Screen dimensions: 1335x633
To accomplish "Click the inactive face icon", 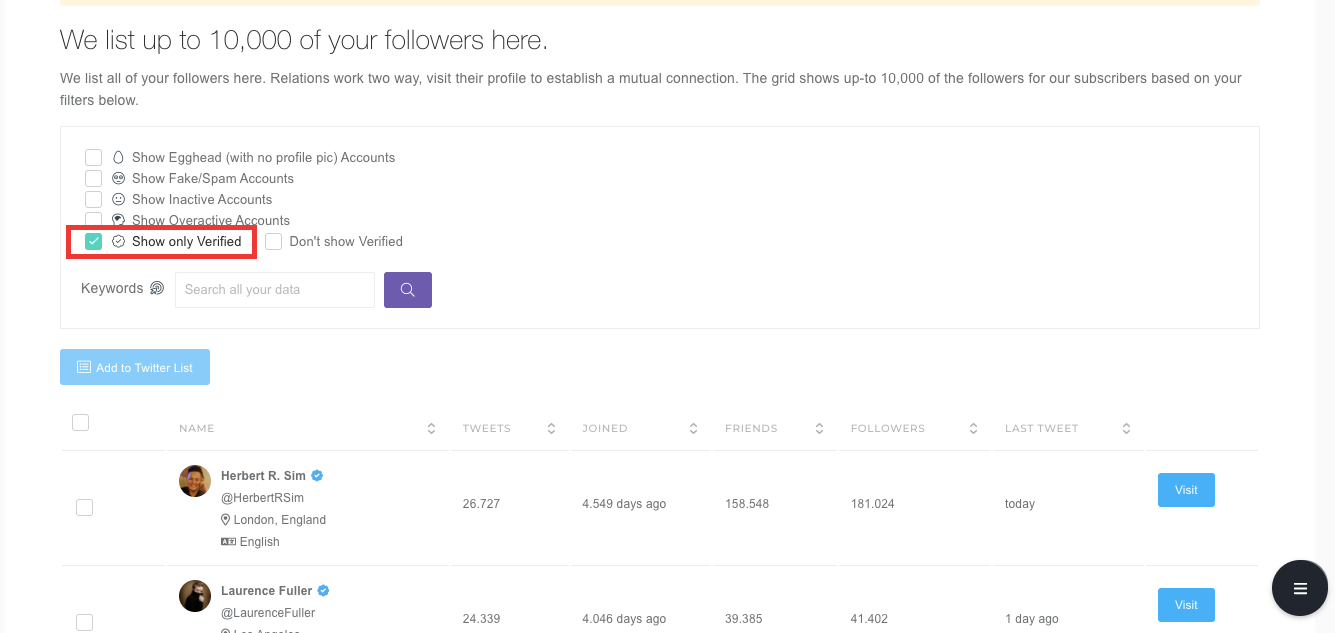I will tap(118, 199).
